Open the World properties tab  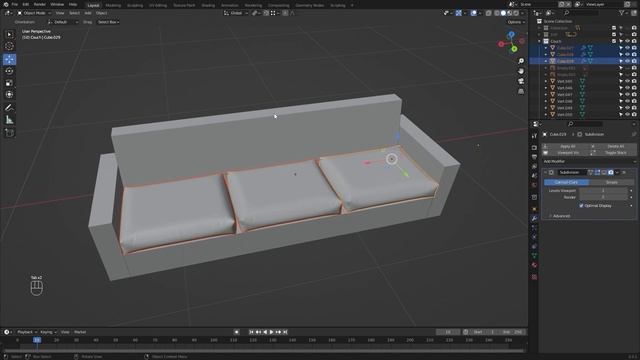(534, 185)
